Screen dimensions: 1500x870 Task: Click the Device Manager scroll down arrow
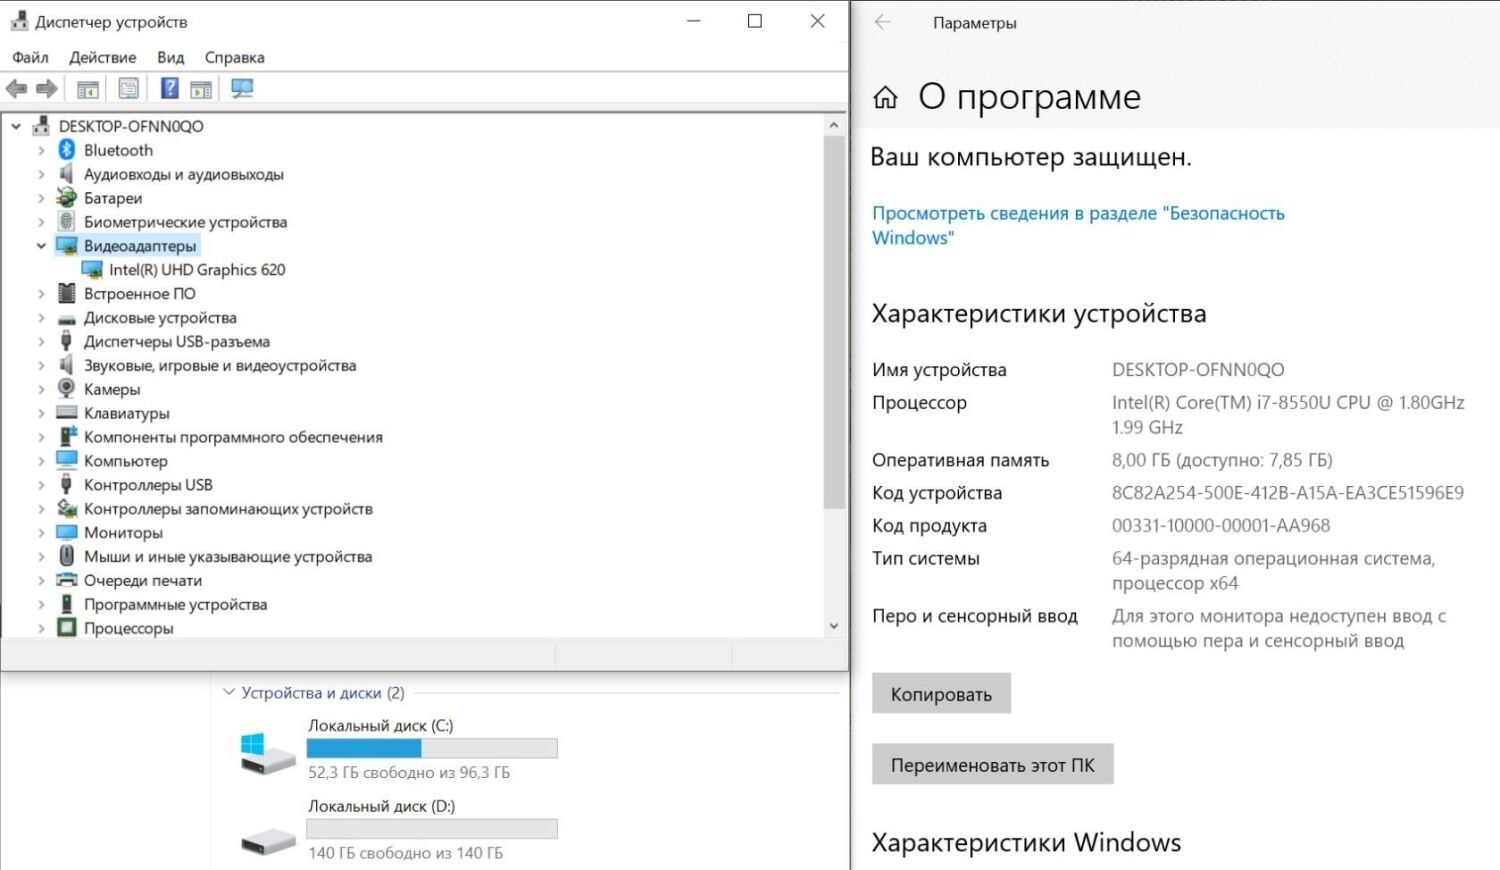[834, 626]
